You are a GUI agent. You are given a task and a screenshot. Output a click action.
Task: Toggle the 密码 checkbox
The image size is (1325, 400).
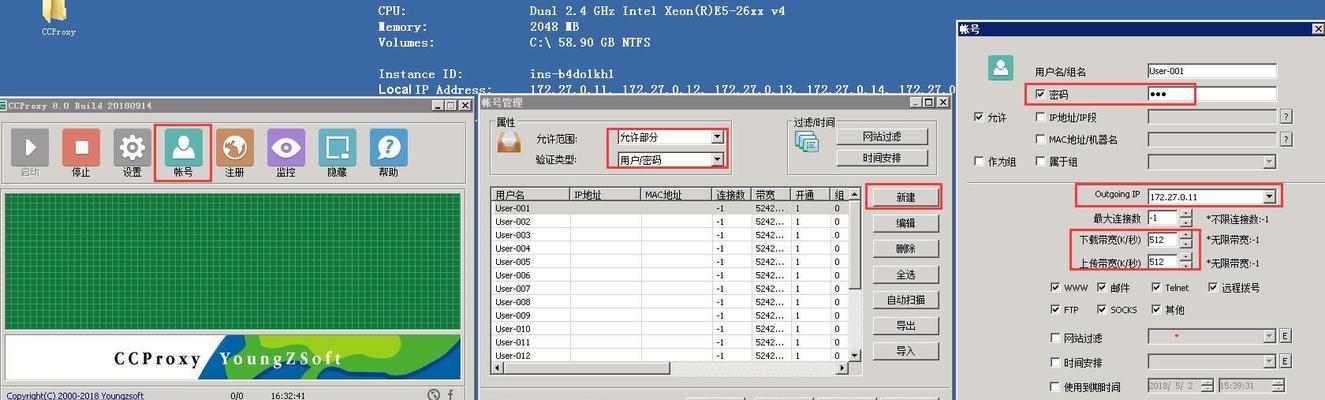pos(1040,94)
